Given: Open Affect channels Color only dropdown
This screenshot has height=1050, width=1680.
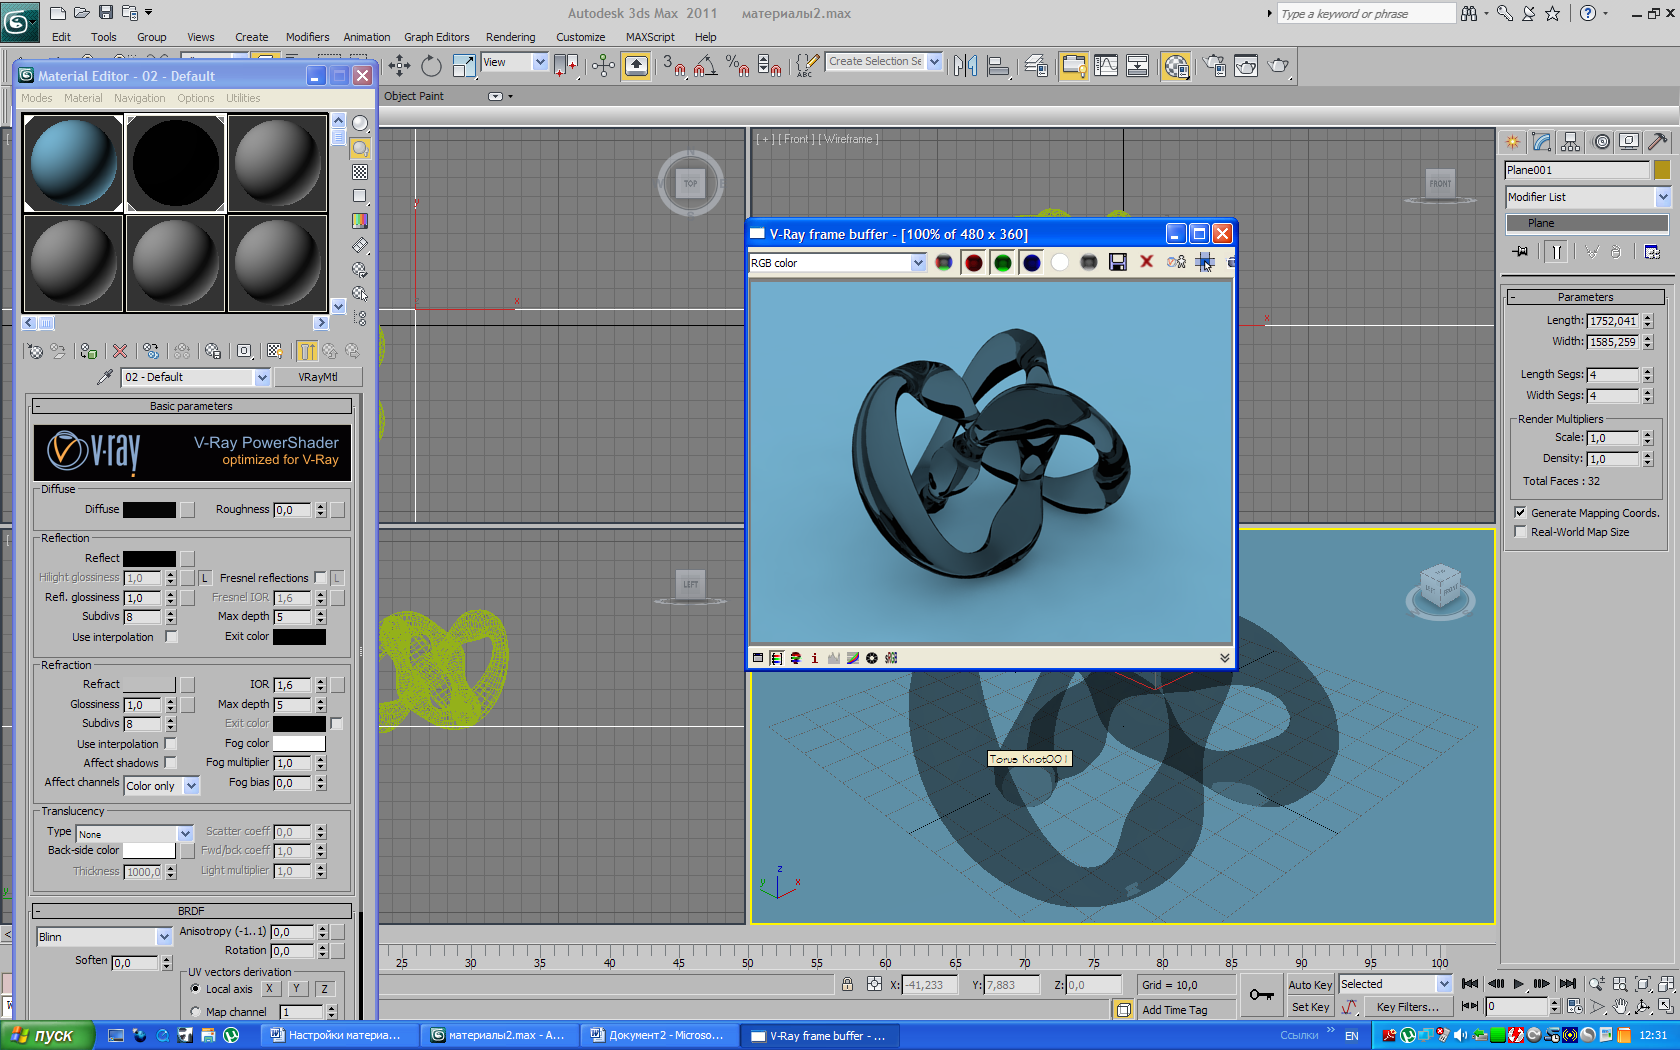Looking at the screenshot, I should pos(162,786).
